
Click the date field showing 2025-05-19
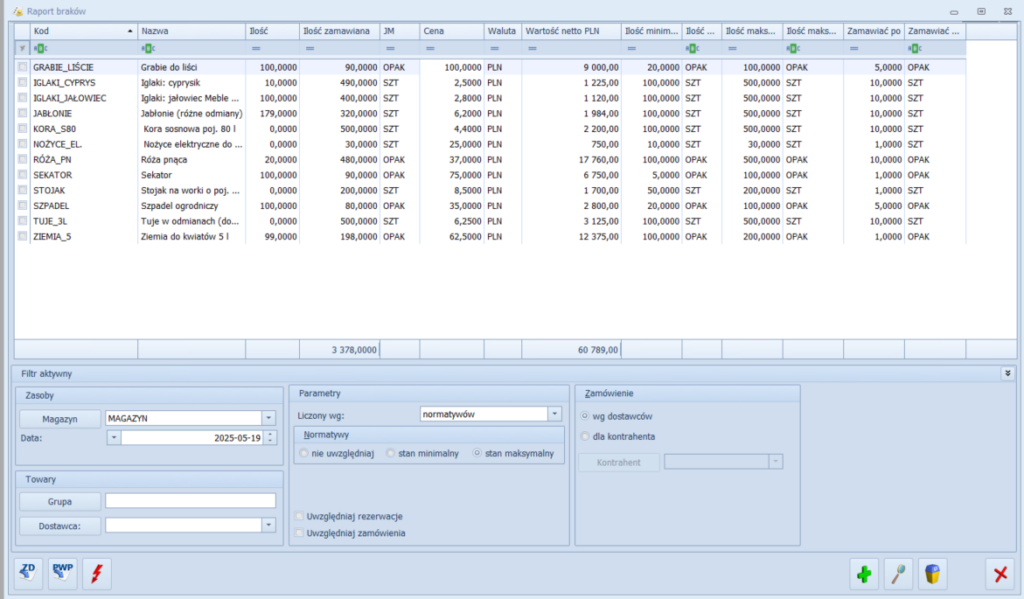192,438
